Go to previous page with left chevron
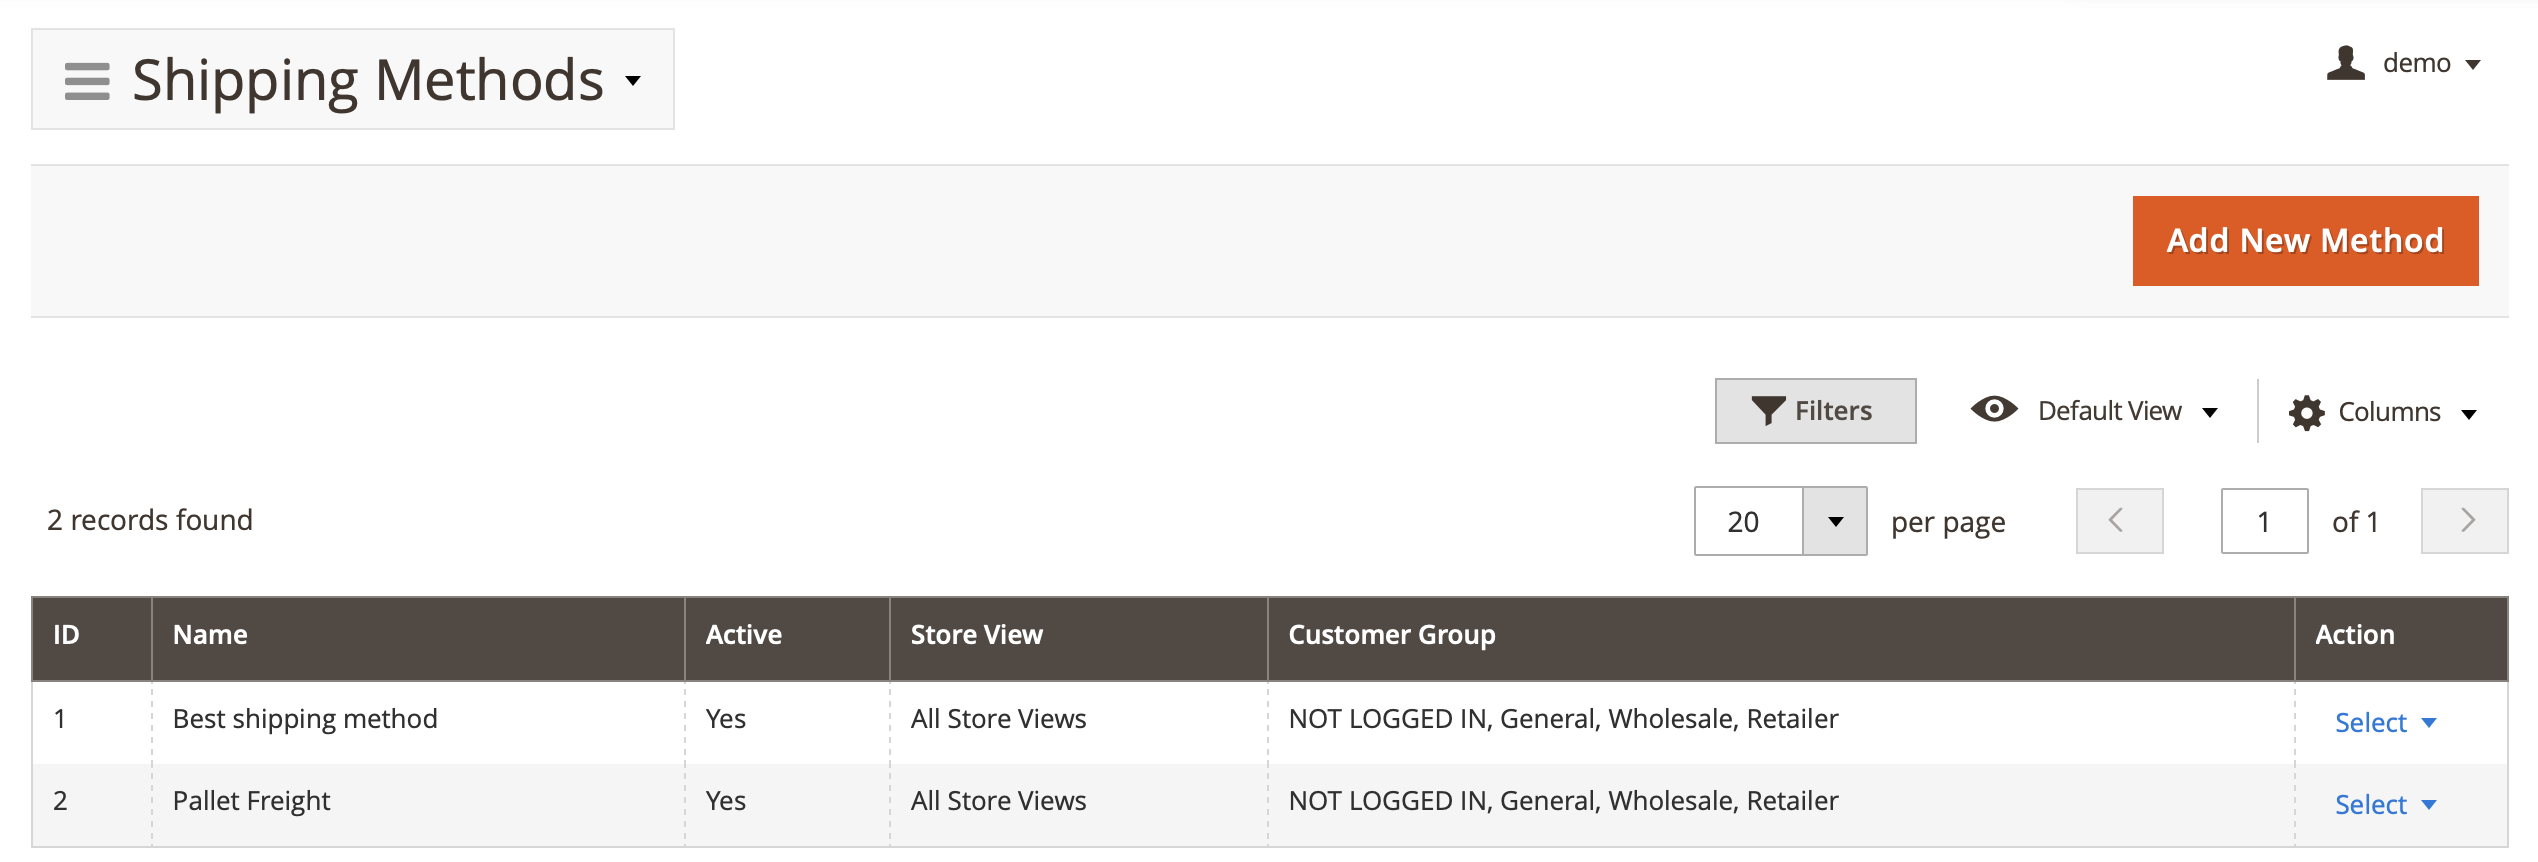 pos(2119,521)
